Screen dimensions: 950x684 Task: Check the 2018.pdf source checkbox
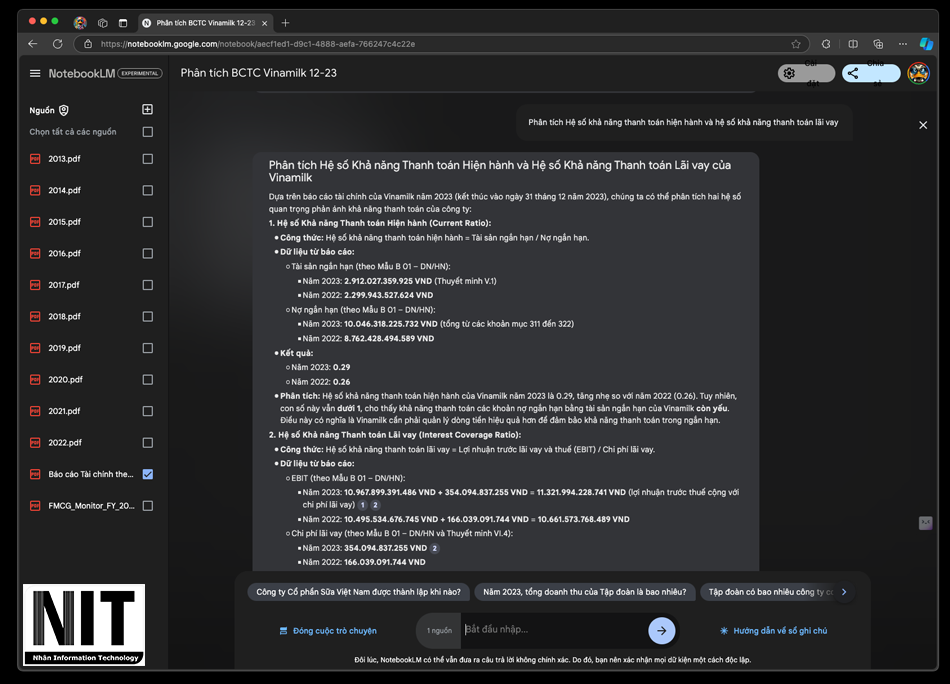tap(147, 316)
